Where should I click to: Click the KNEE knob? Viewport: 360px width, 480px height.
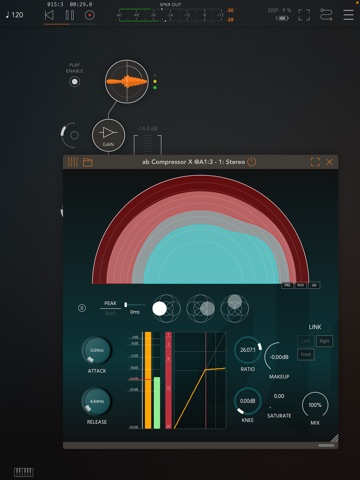247,401
